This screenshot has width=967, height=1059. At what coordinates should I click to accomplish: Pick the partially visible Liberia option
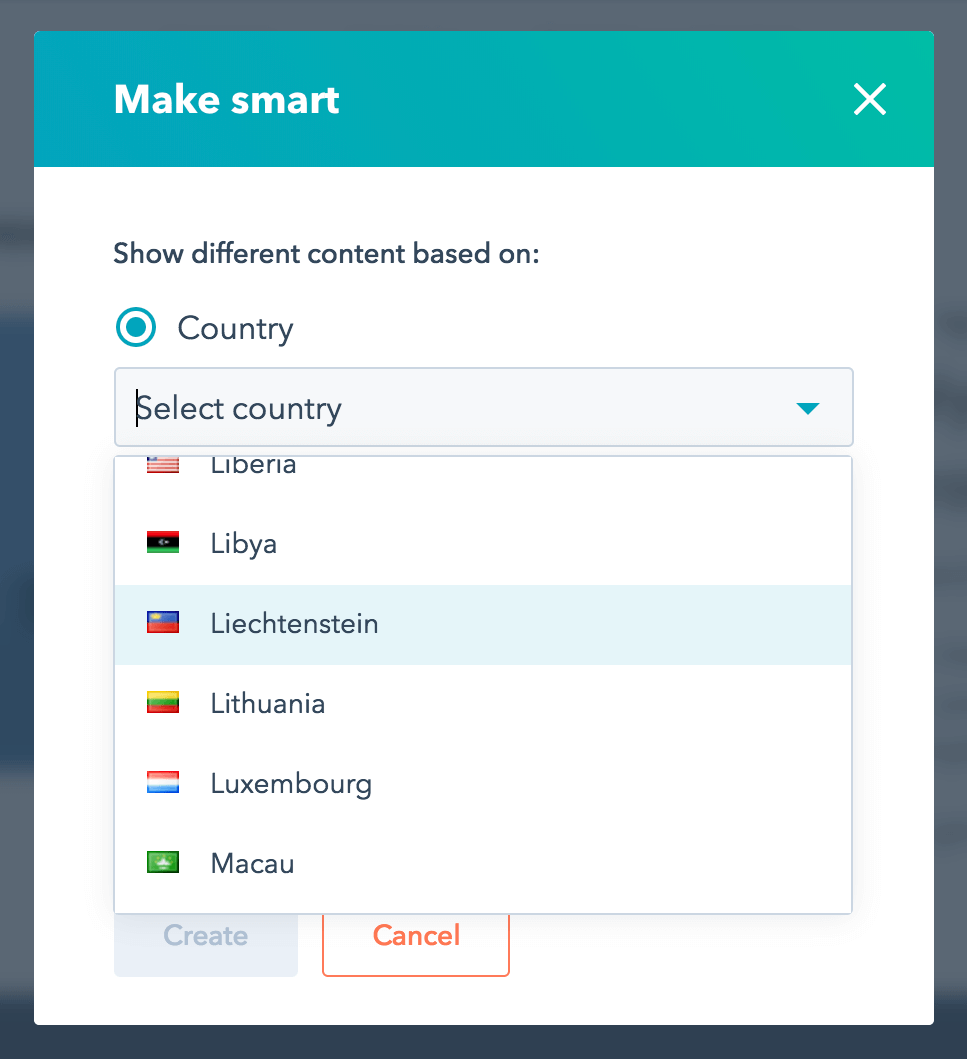point(253,466)
